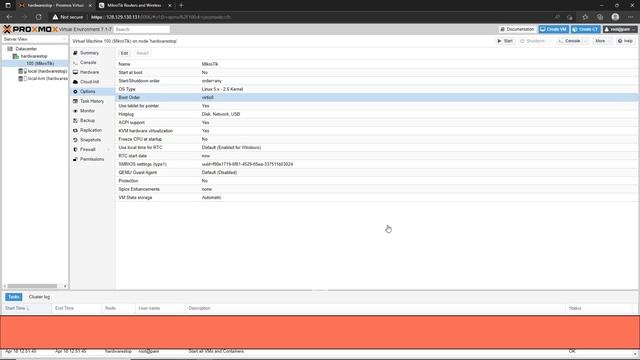Image resolution: width=640 pixels, height=360 pixels.
Task: Switch to the Tasks tab
Action: coord(13,297)
